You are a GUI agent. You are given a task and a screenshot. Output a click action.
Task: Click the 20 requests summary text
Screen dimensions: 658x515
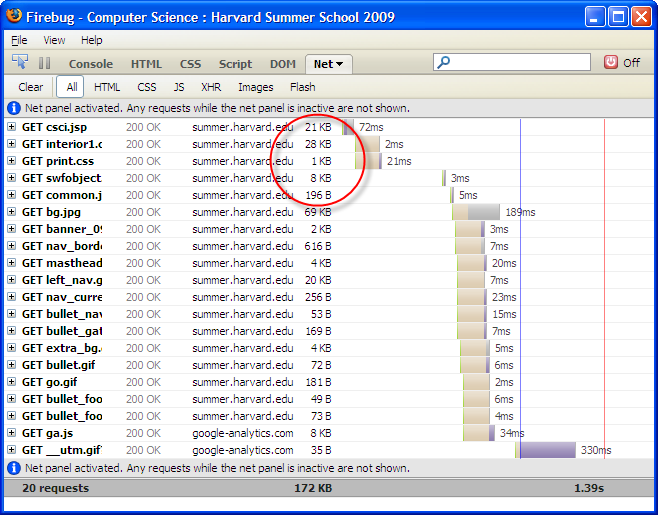55,488
